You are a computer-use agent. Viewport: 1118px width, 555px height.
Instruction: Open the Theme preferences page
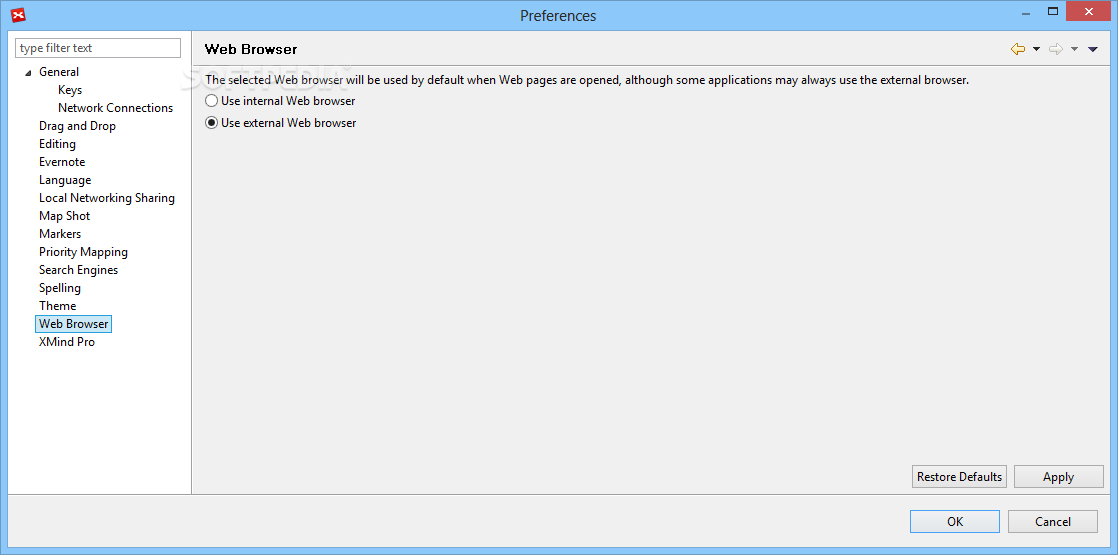(58, 305)
